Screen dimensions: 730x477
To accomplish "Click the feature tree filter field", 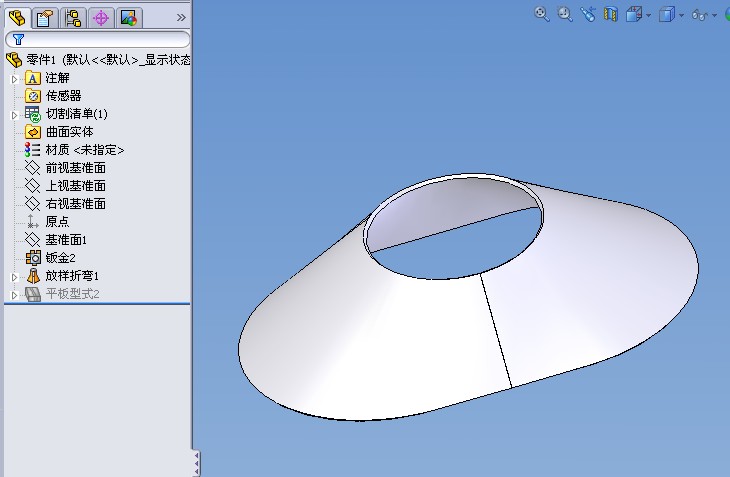I will (98, 40).
